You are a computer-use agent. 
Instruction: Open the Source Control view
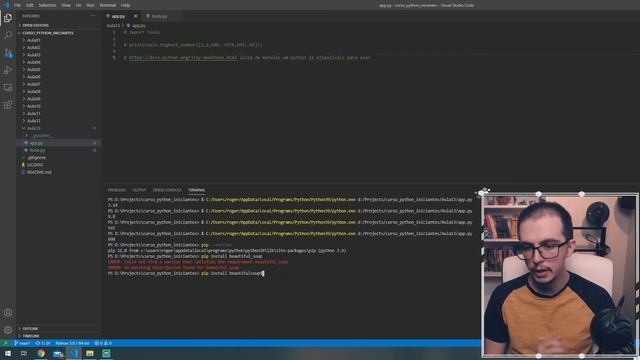pyautogui.click(x=8, y=53)
